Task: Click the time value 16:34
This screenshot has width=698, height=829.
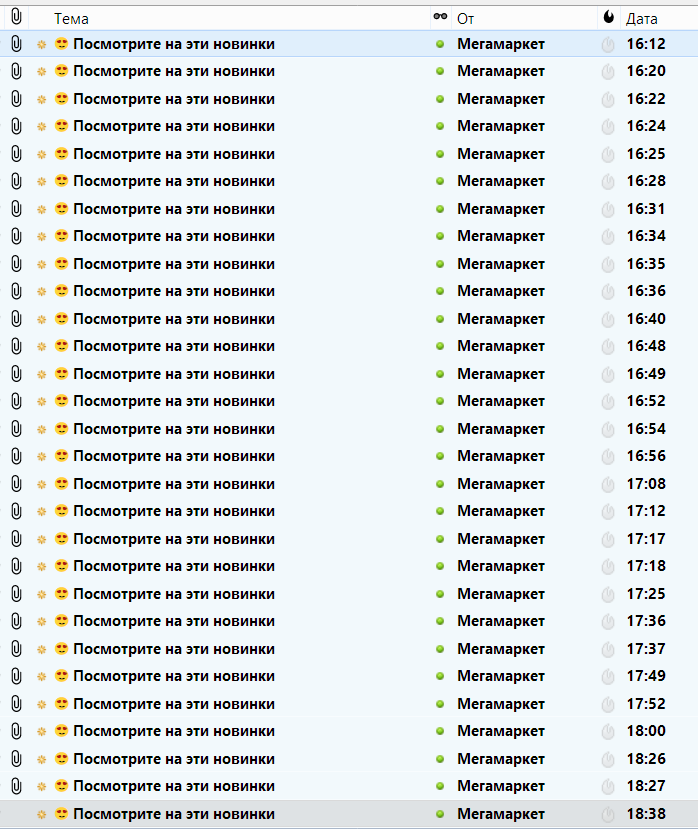Action: pyautogui.click(x=646, y=236)
